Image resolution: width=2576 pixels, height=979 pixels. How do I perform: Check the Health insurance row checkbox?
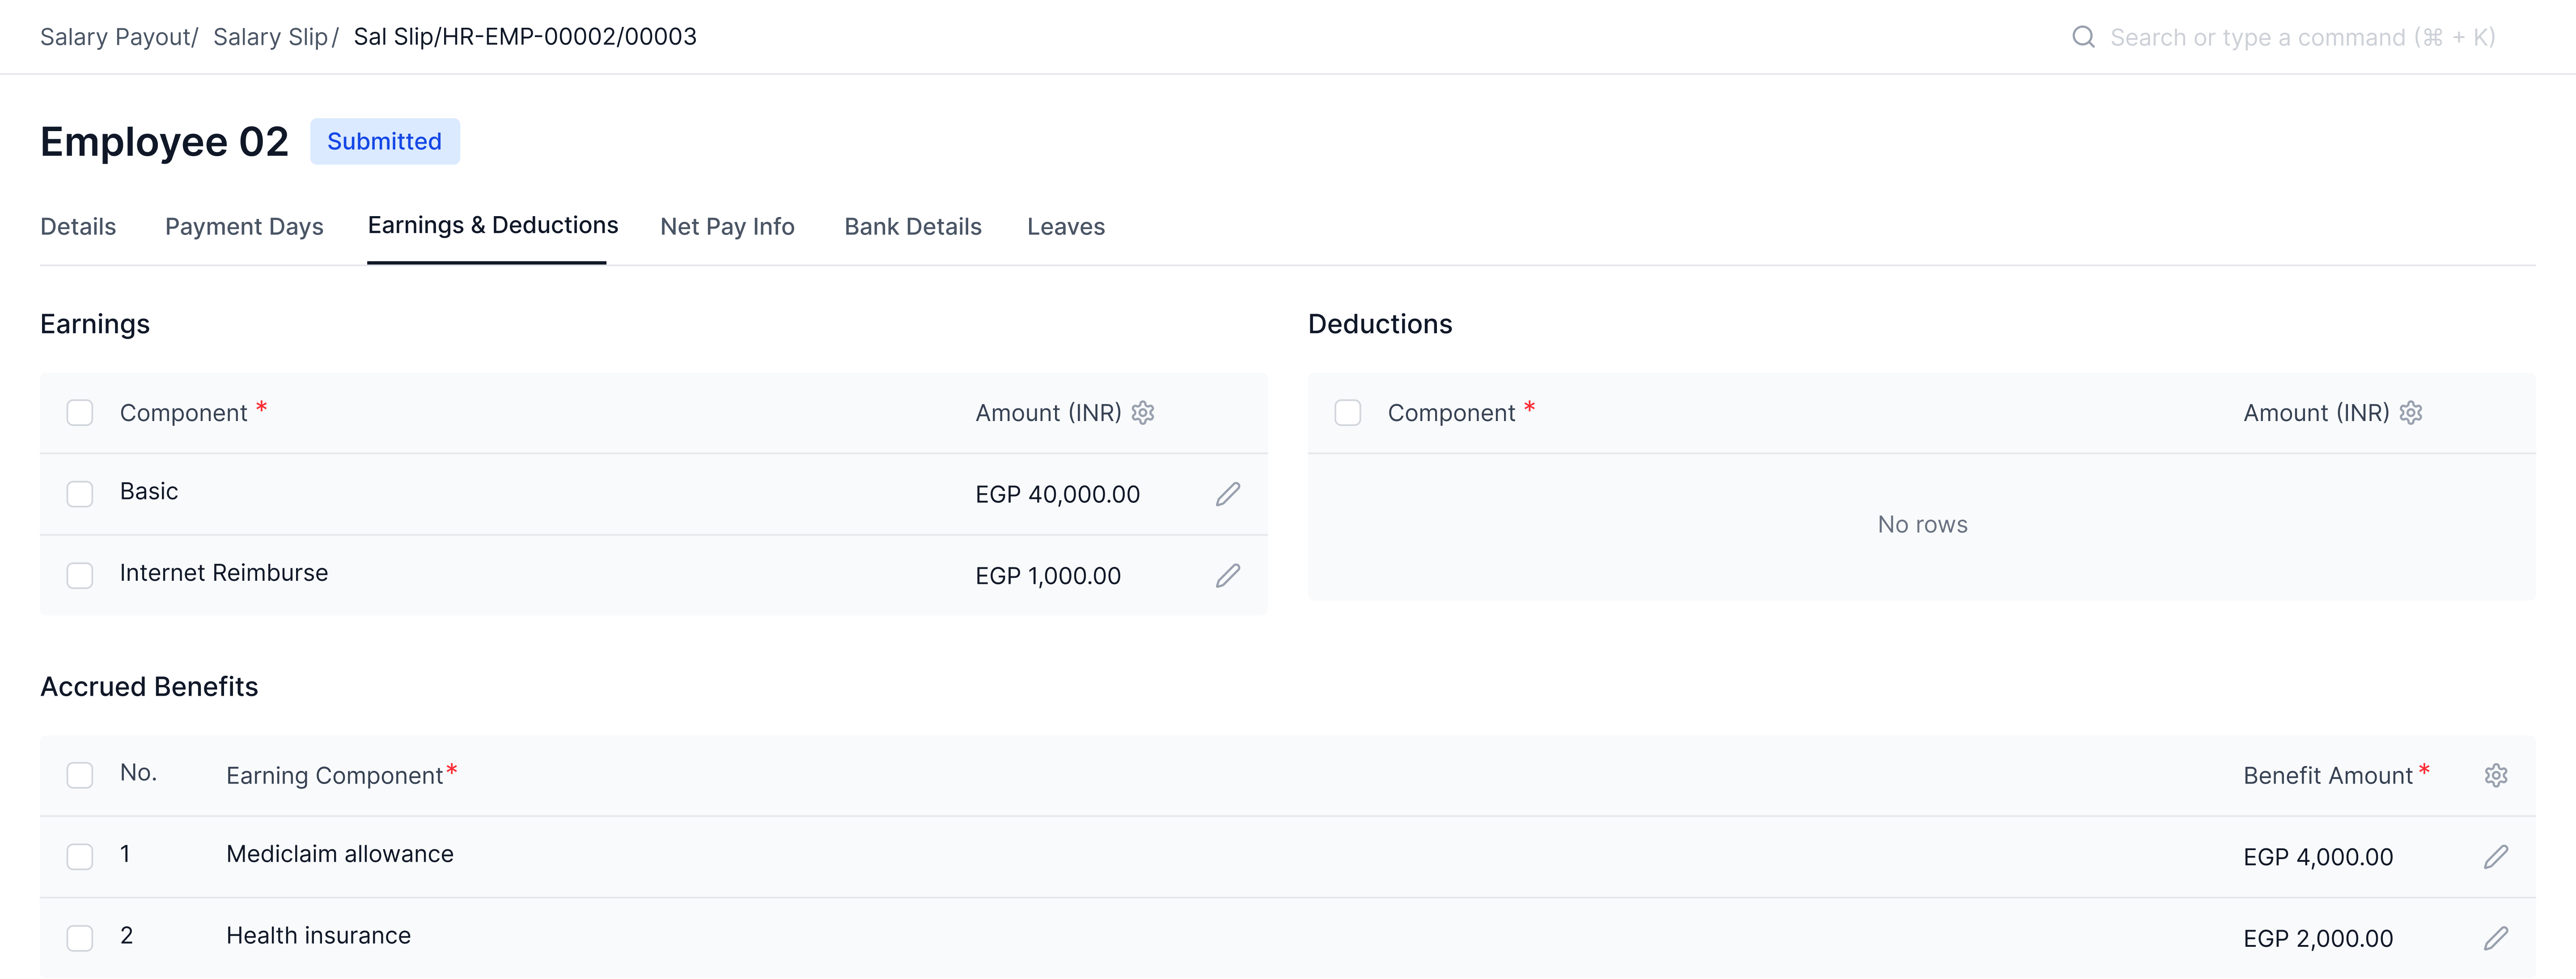80,938
